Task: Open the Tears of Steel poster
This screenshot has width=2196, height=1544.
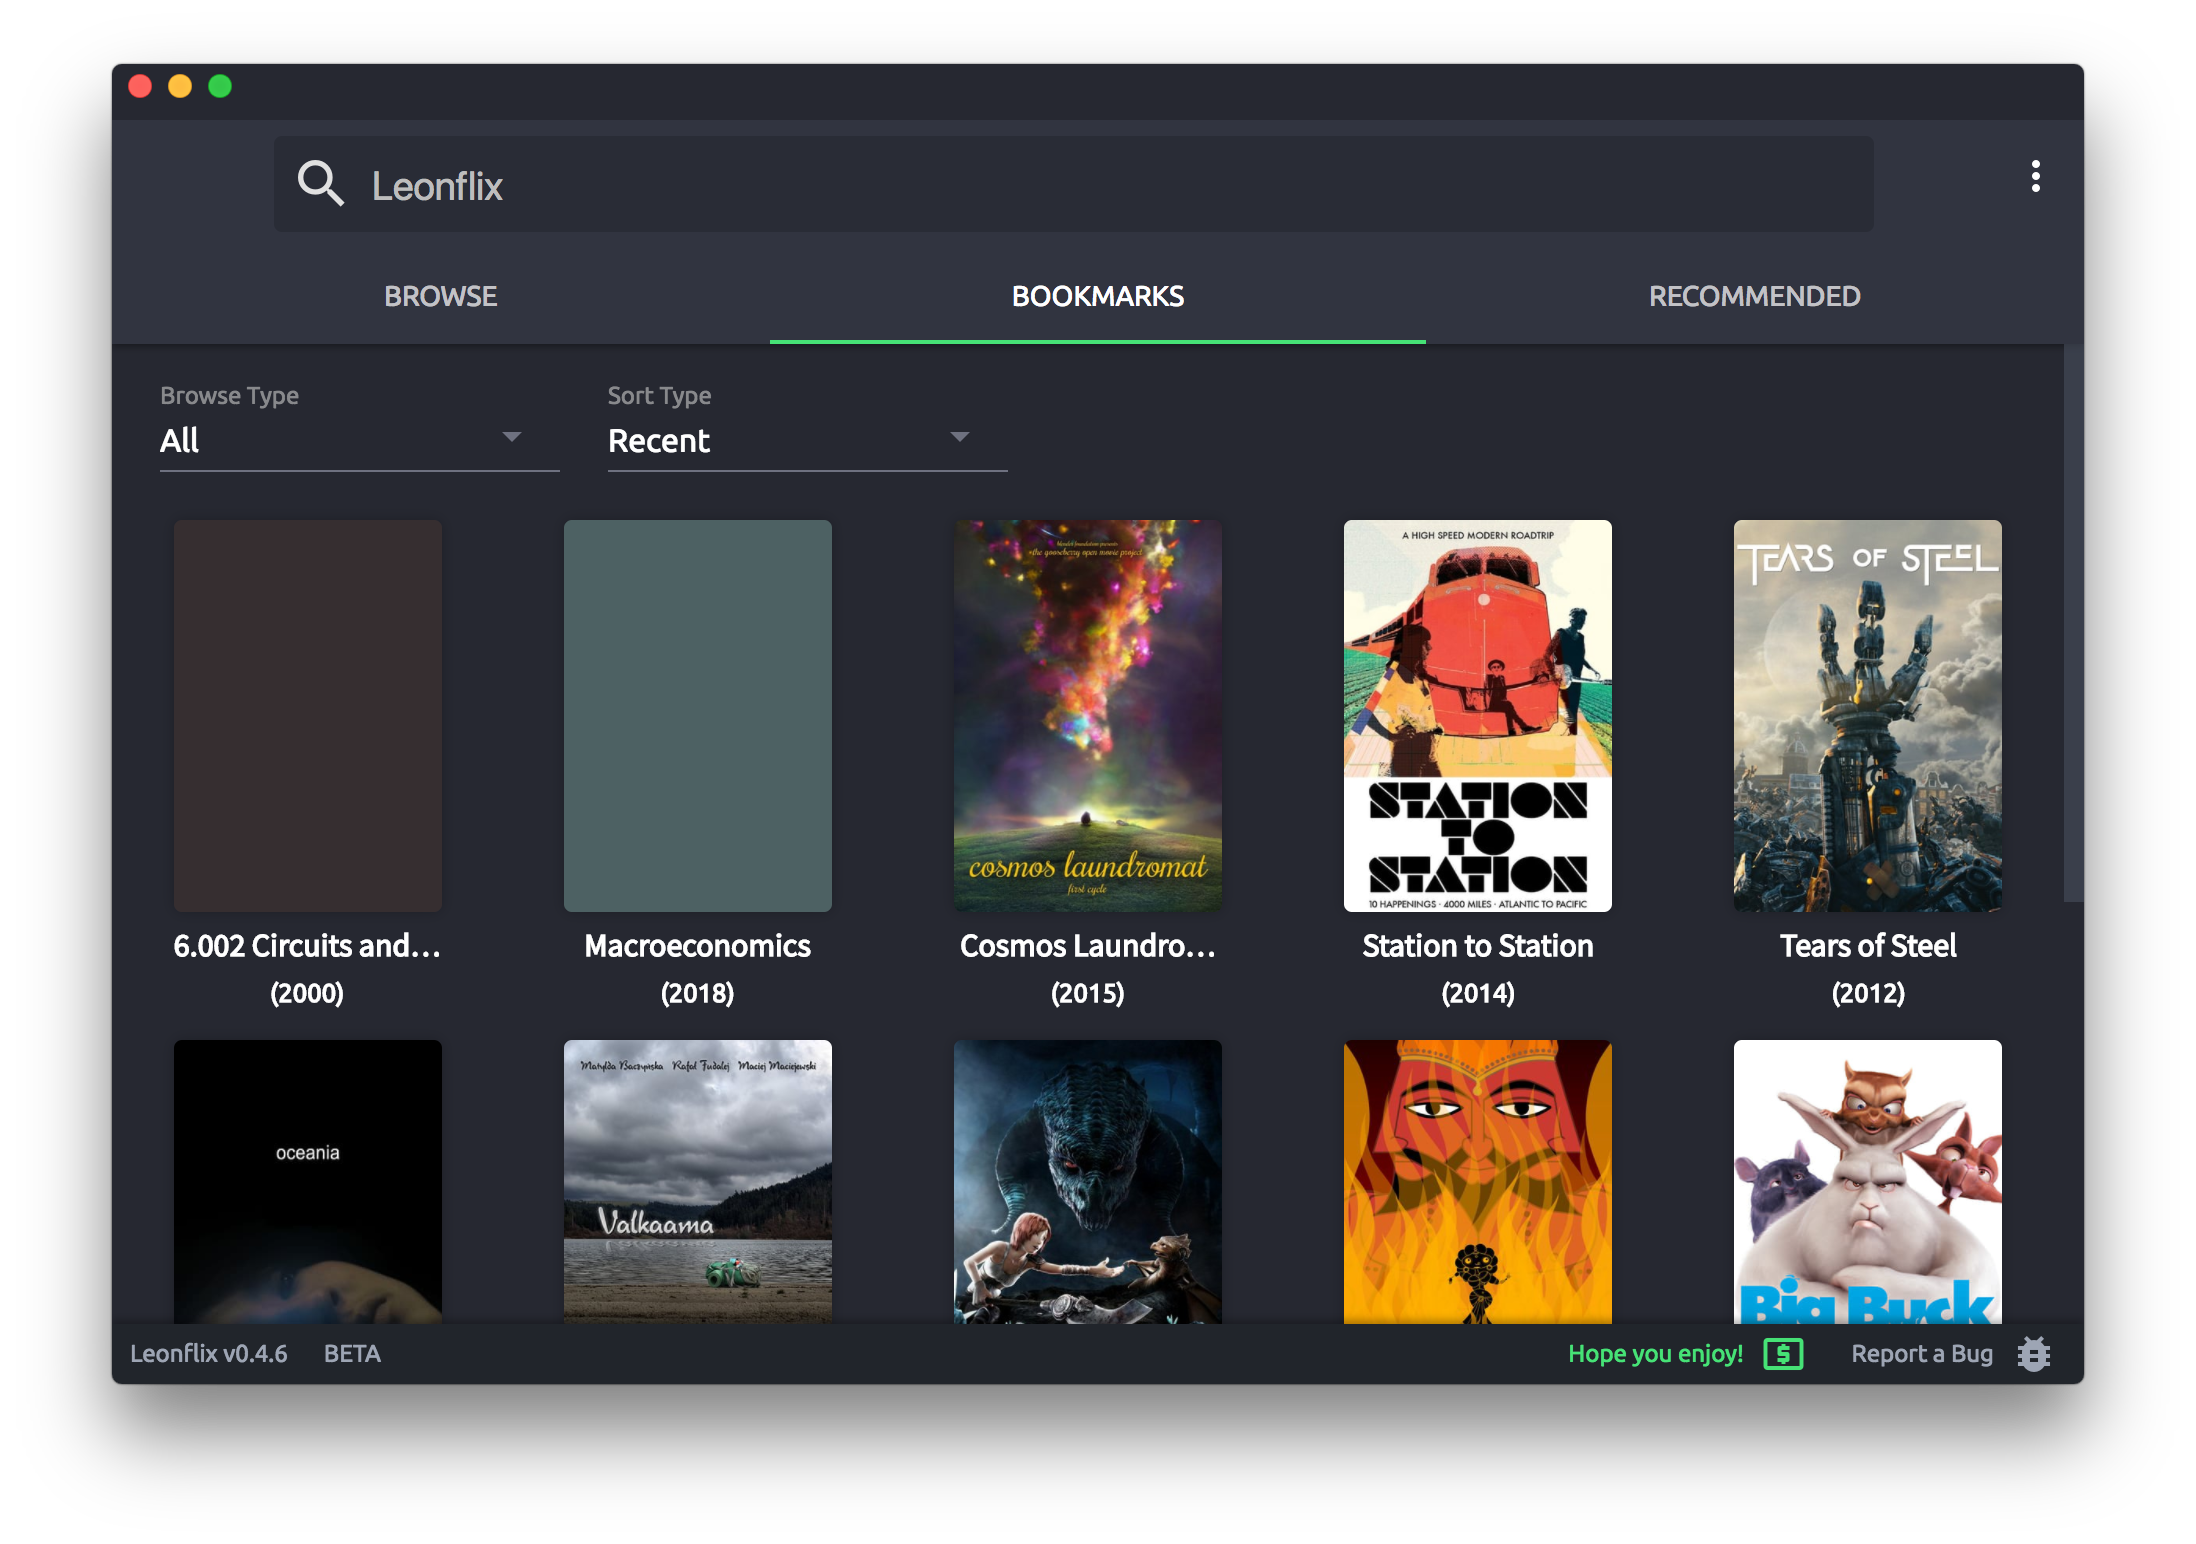Action: click(1868, 715)
